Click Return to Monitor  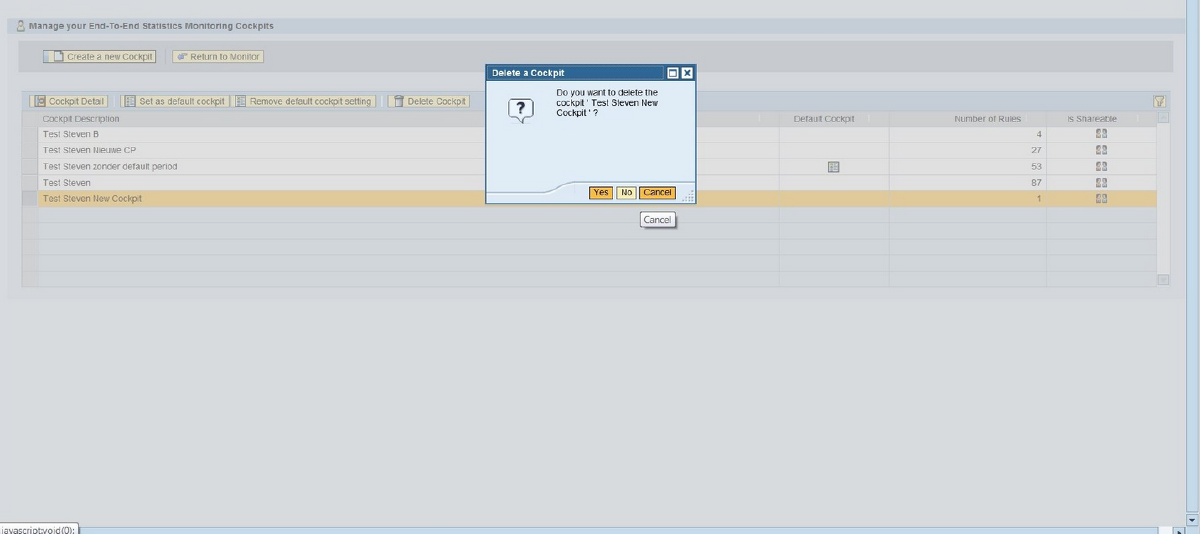point(218,57)
